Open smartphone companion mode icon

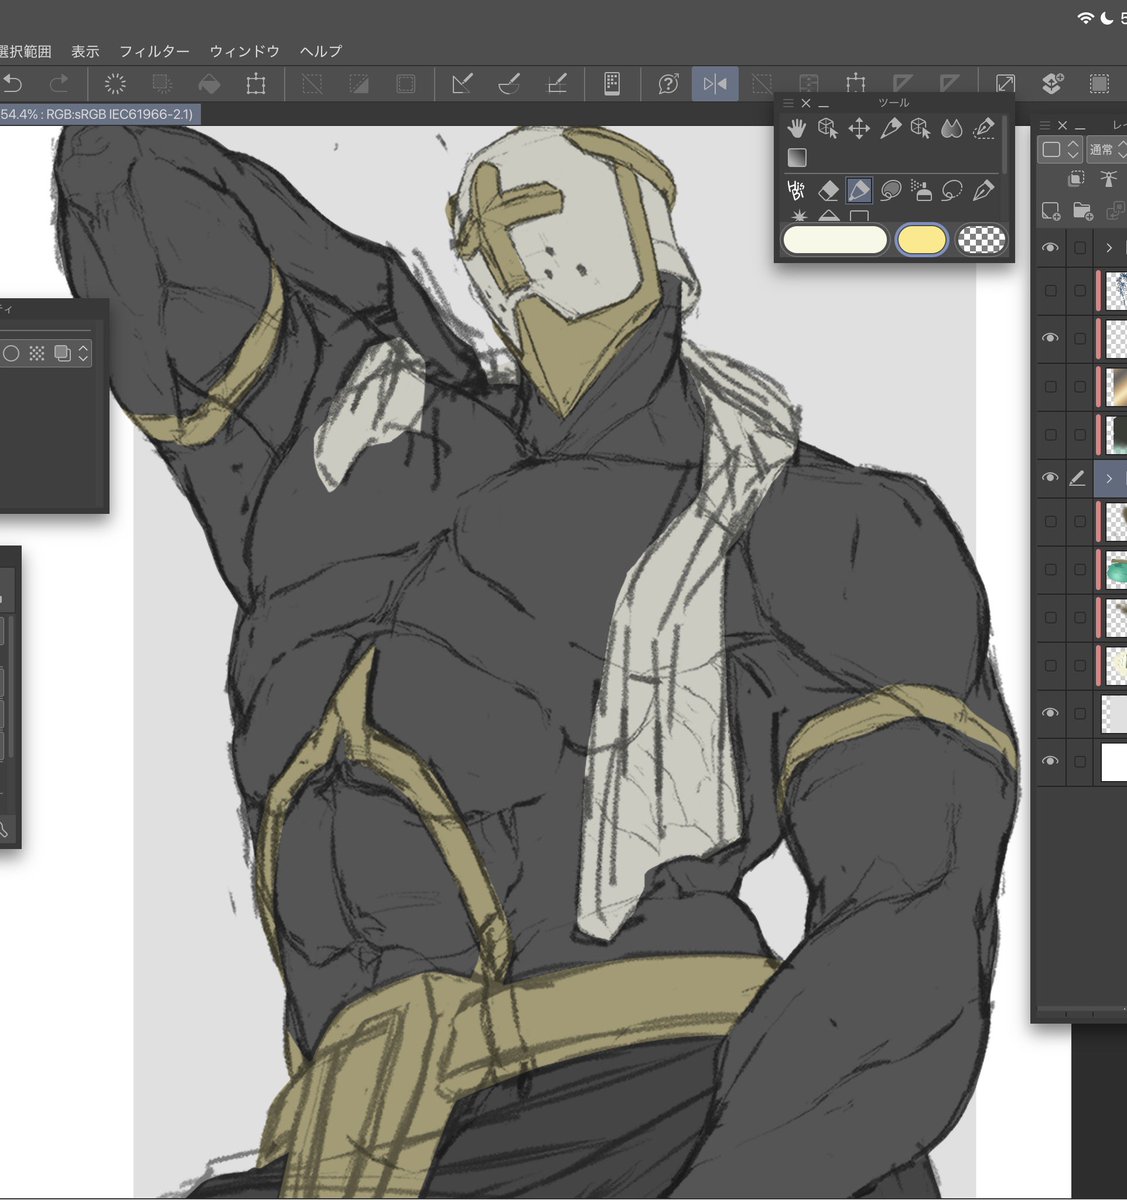pos(612,84)
